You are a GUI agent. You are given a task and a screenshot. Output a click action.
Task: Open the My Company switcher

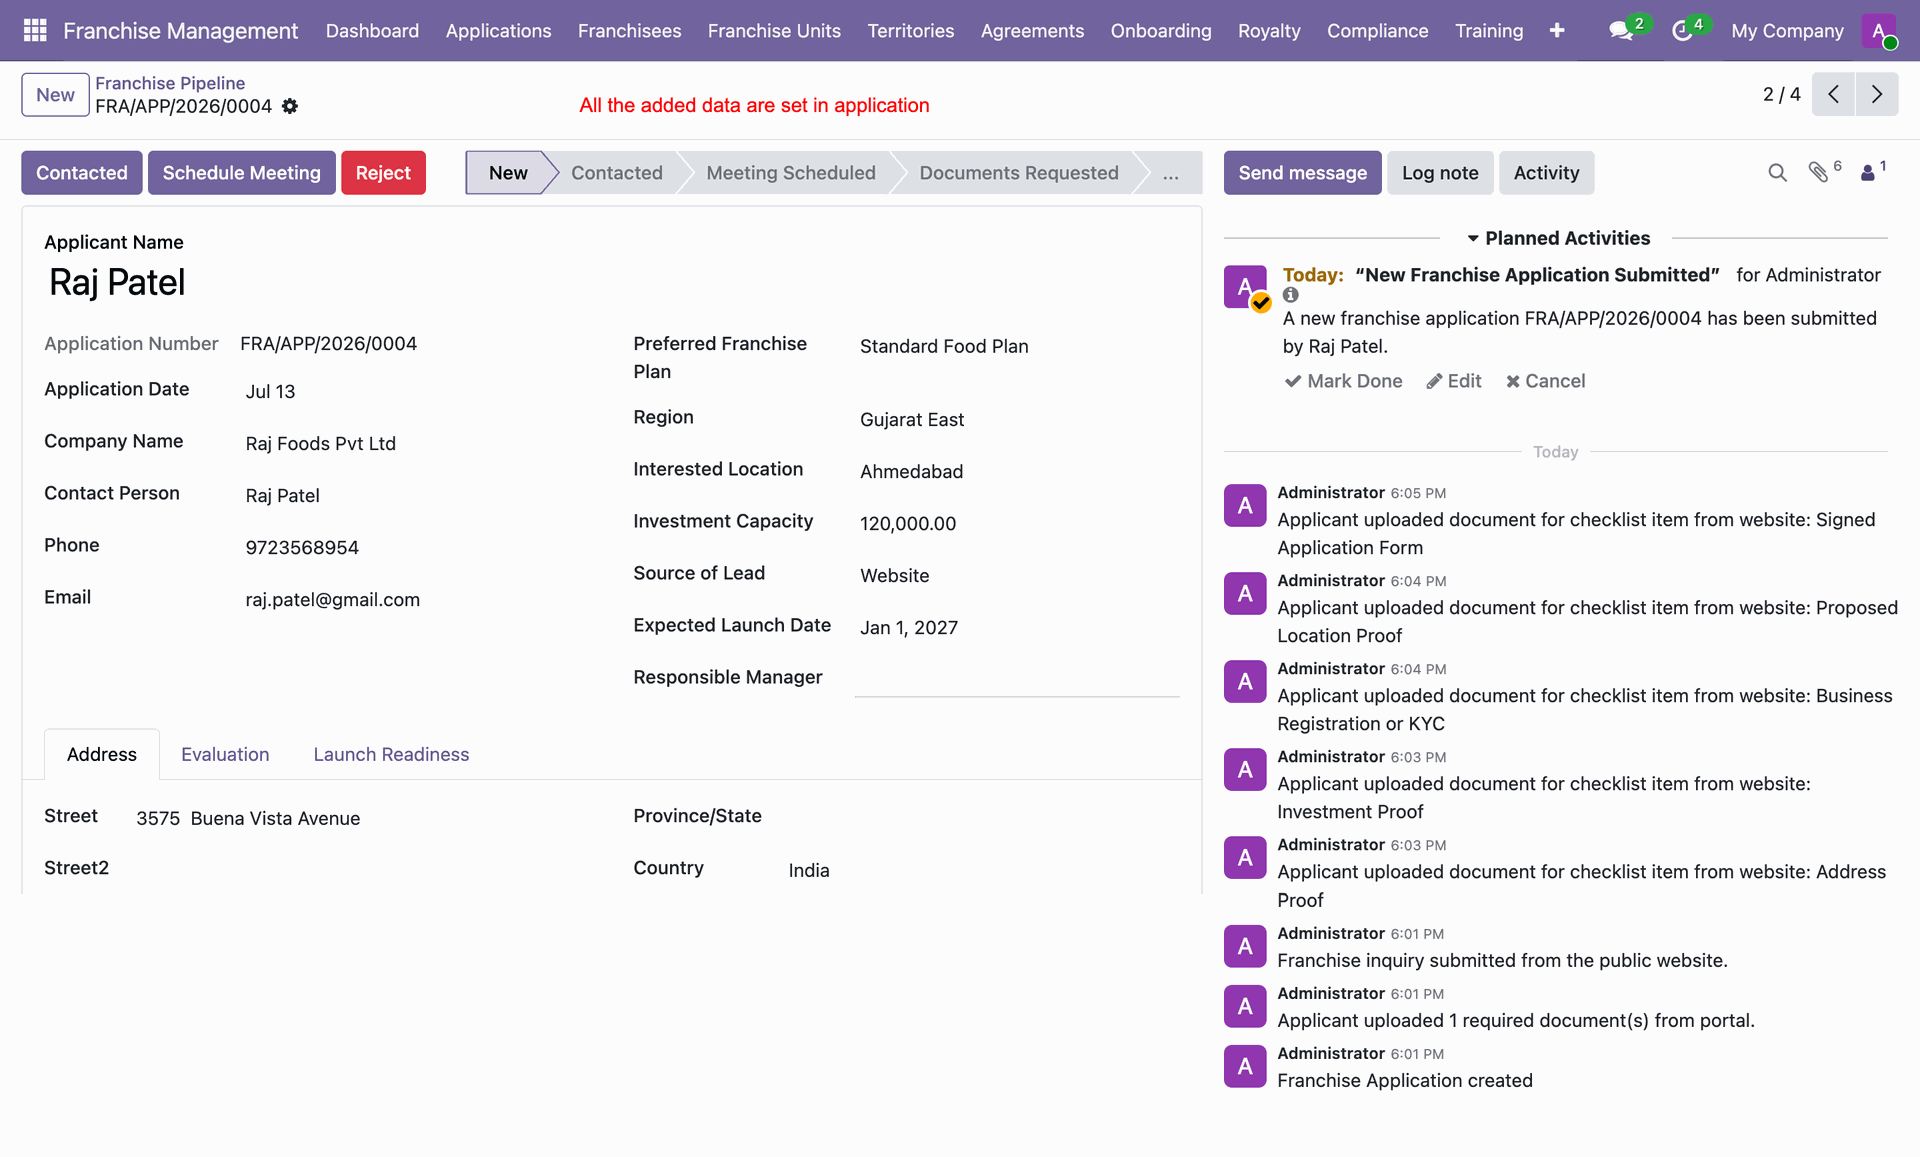coord(1787,31)
